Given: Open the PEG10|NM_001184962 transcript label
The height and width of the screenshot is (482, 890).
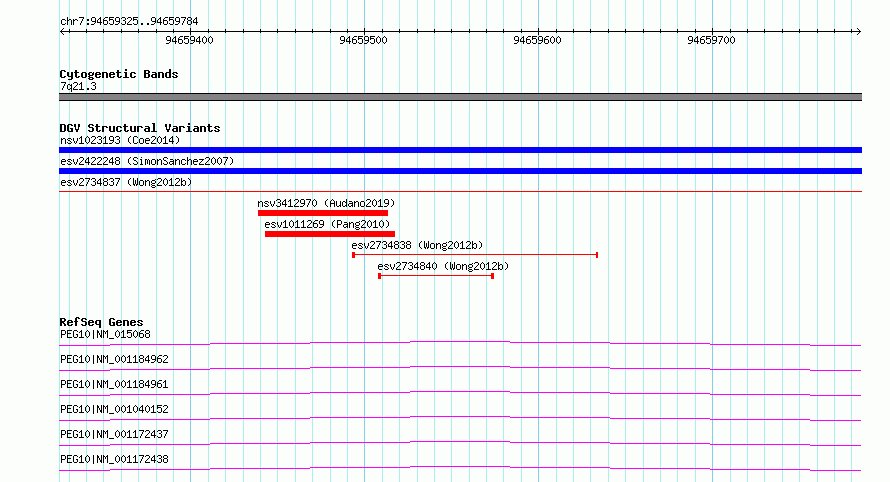Looking at the screenshot, I should 114,359.
